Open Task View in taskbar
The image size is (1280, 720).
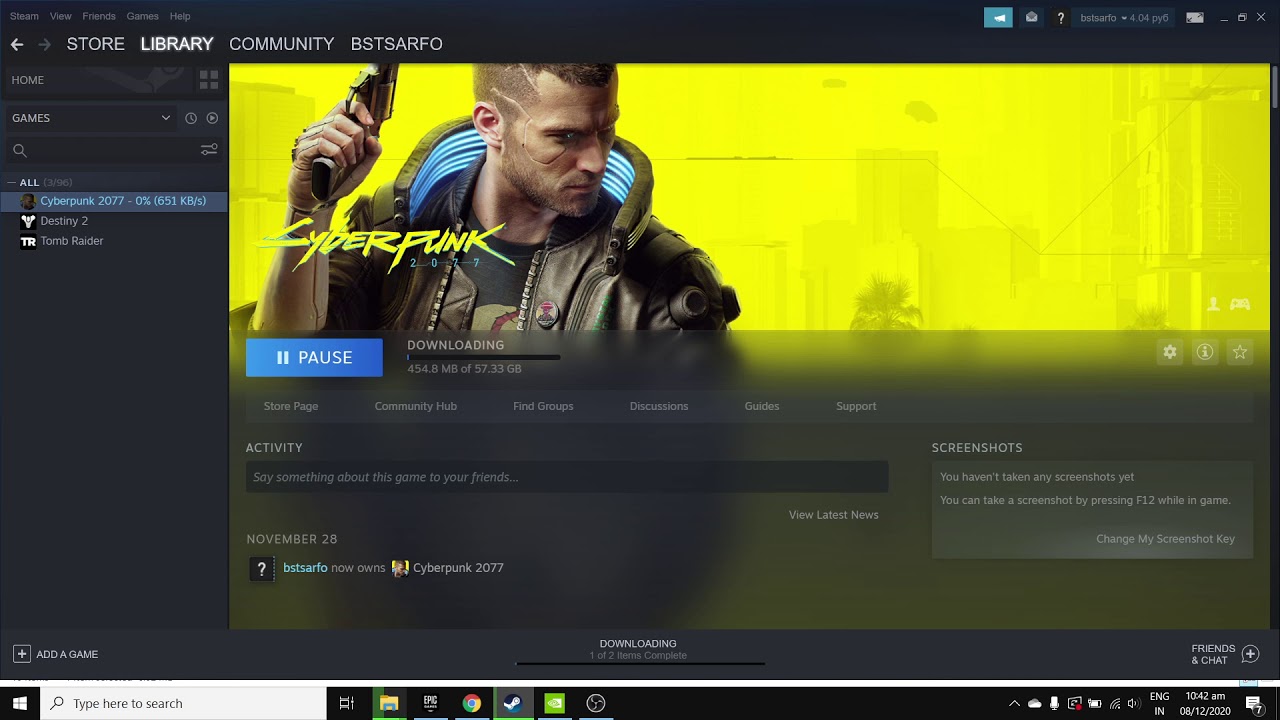[347, 703]
